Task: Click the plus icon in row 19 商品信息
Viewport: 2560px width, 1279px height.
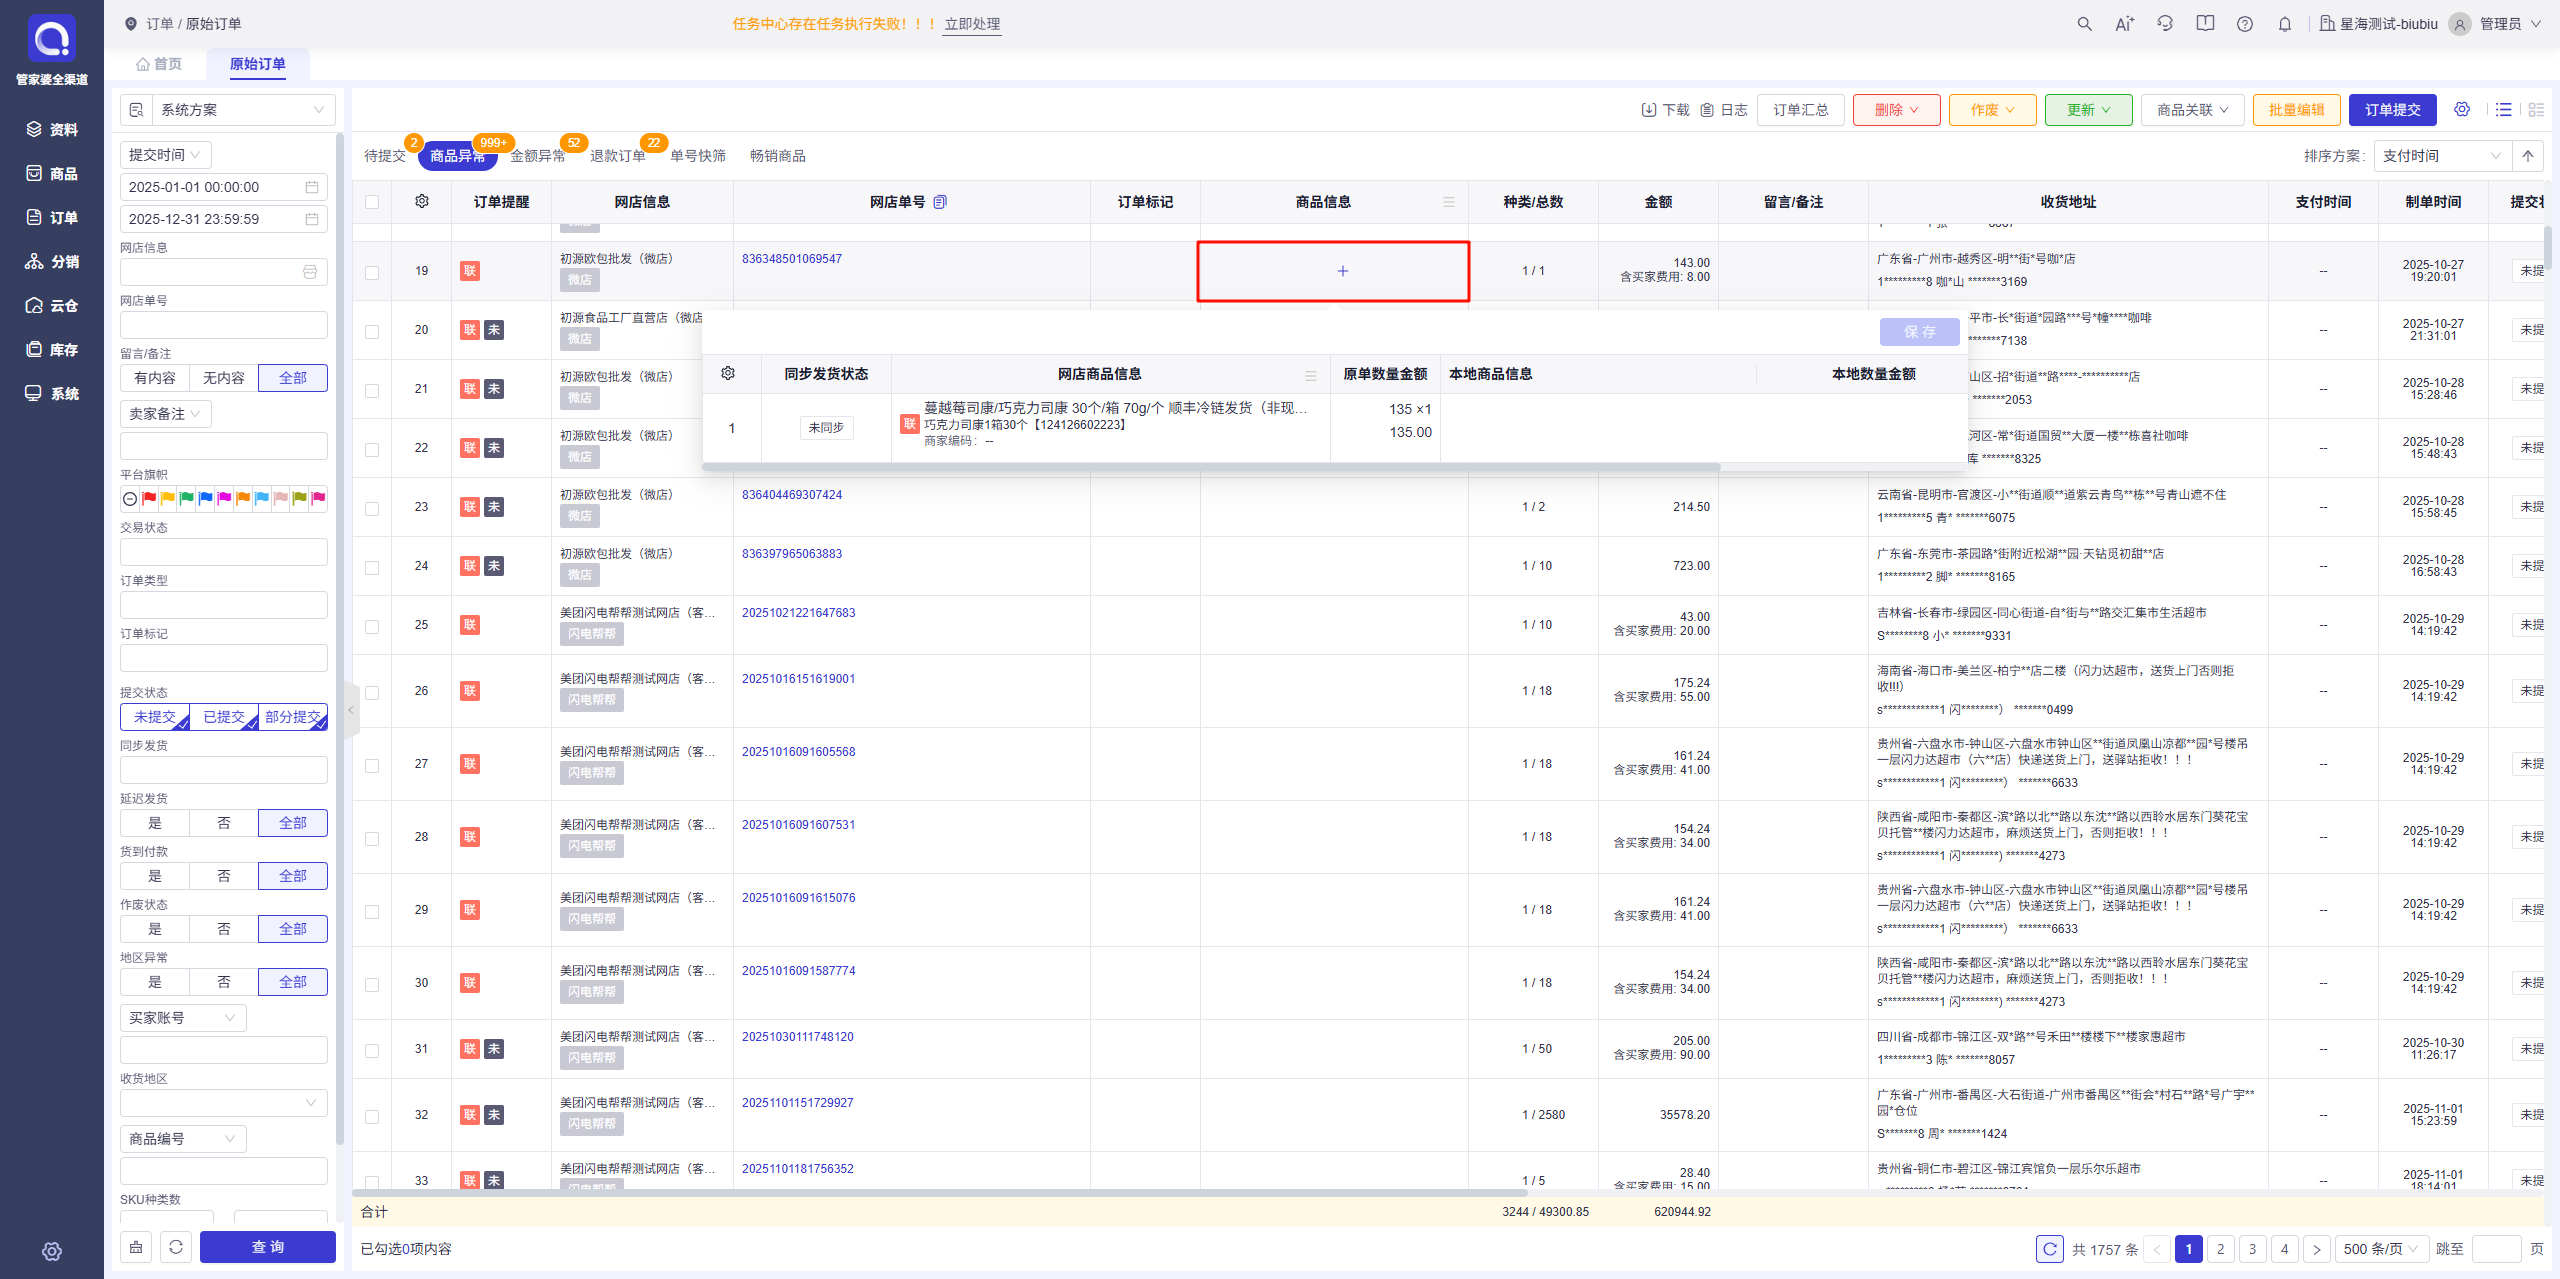Action: pos(1343,271)
